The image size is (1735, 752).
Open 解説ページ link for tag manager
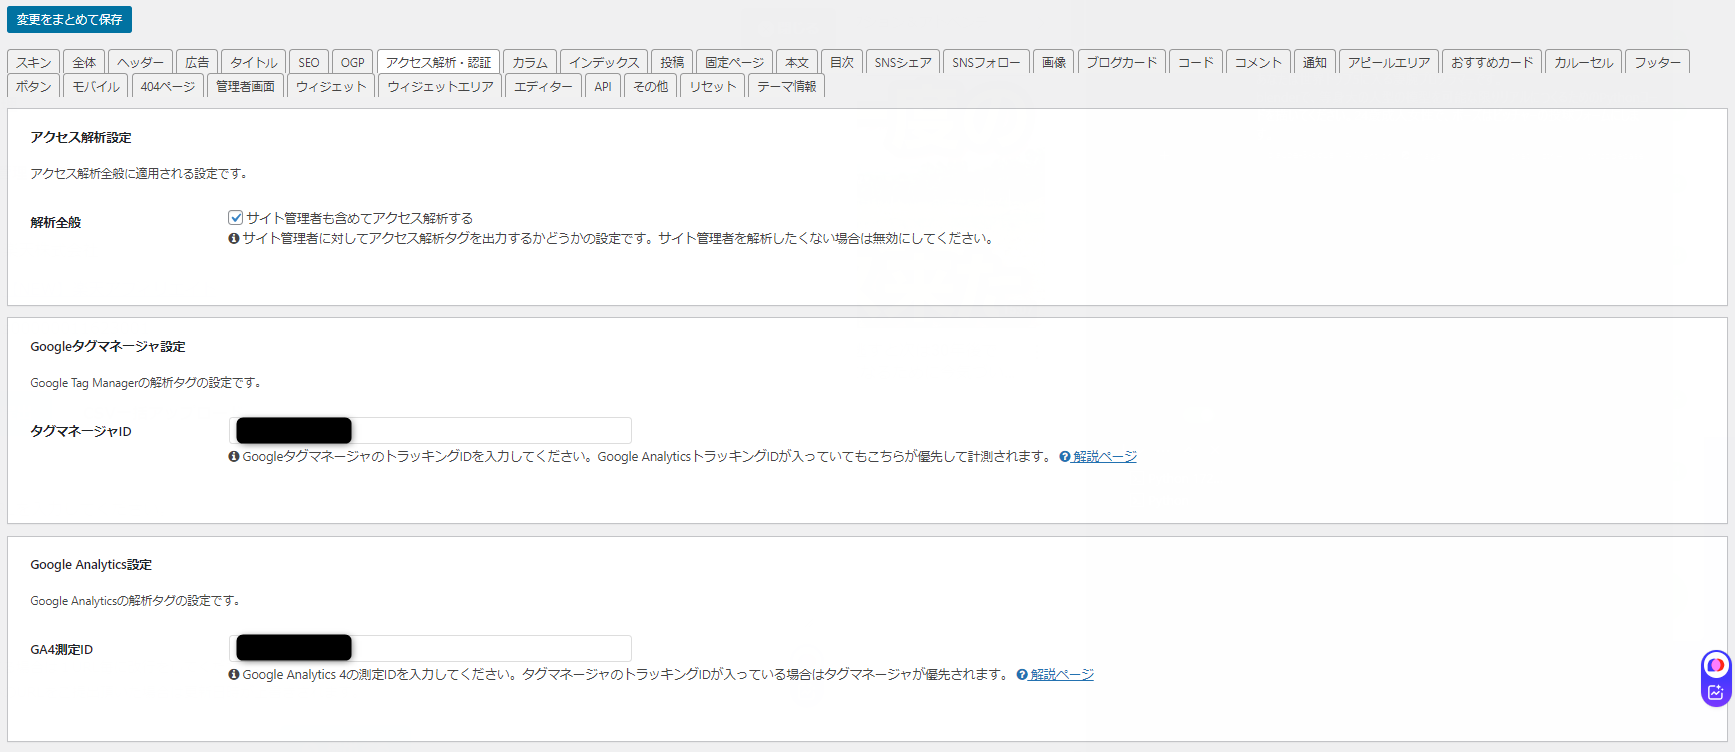coord(1105,456)
